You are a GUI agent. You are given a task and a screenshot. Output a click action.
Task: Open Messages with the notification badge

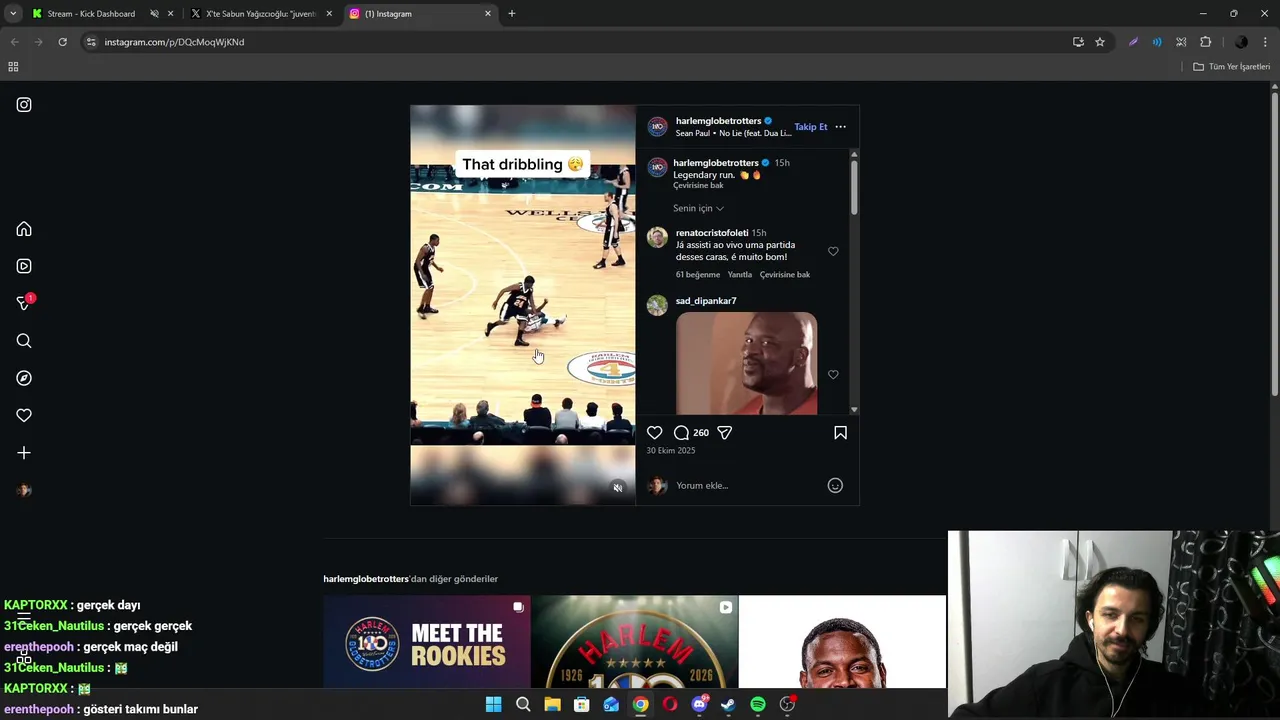[24, 303]
